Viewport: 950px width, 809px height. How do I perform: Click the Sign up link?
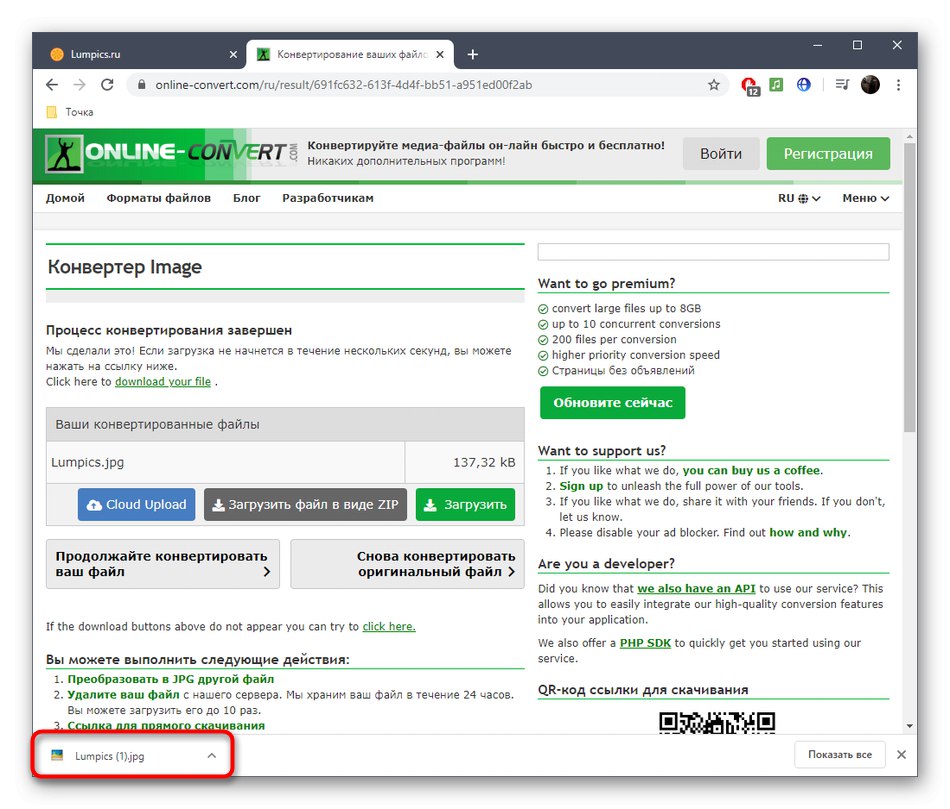click(581, 486)
